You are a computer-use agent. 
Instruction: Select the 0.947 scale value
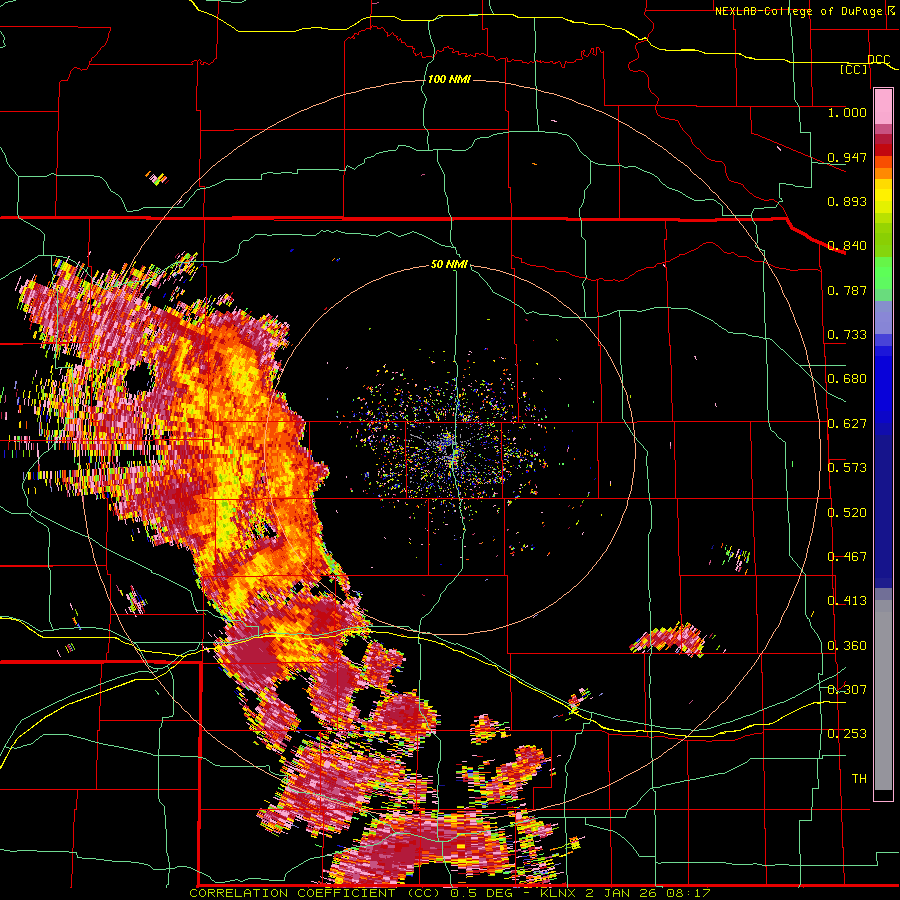[x=847, y=157]
